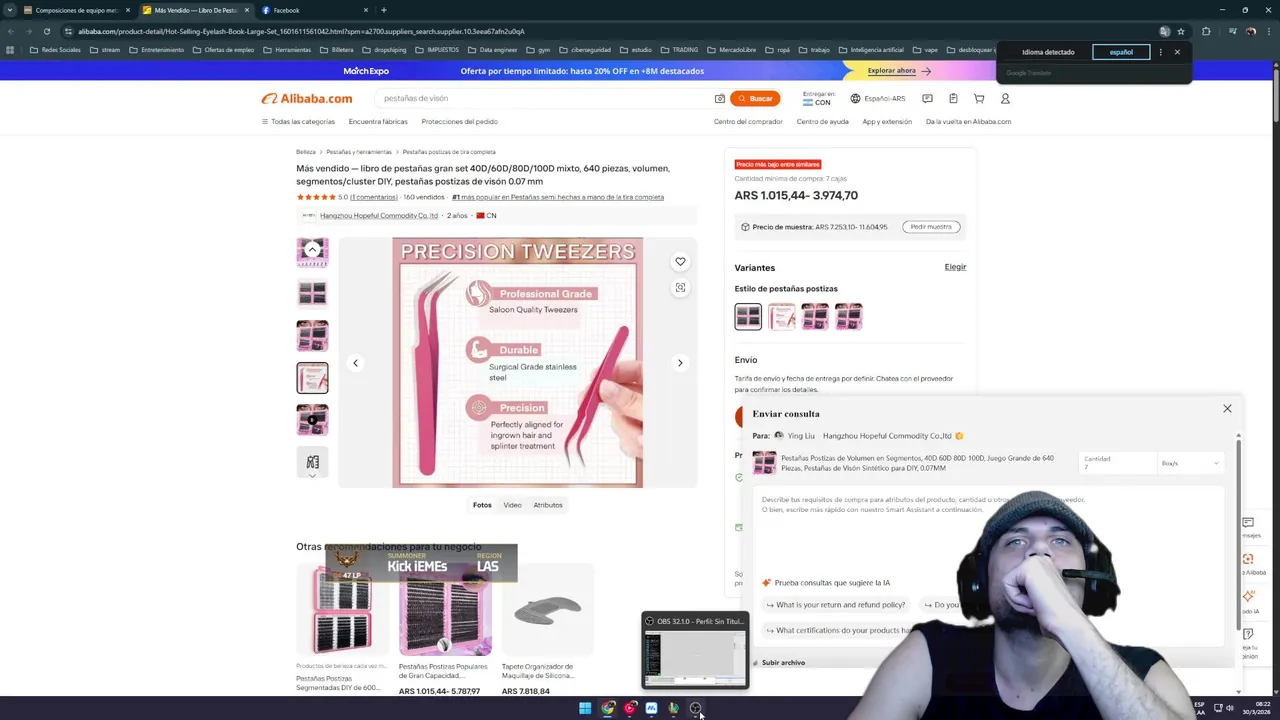Open Centro de ayuda link
This screenshot has width=1280, height=720.
coord(823,121)
